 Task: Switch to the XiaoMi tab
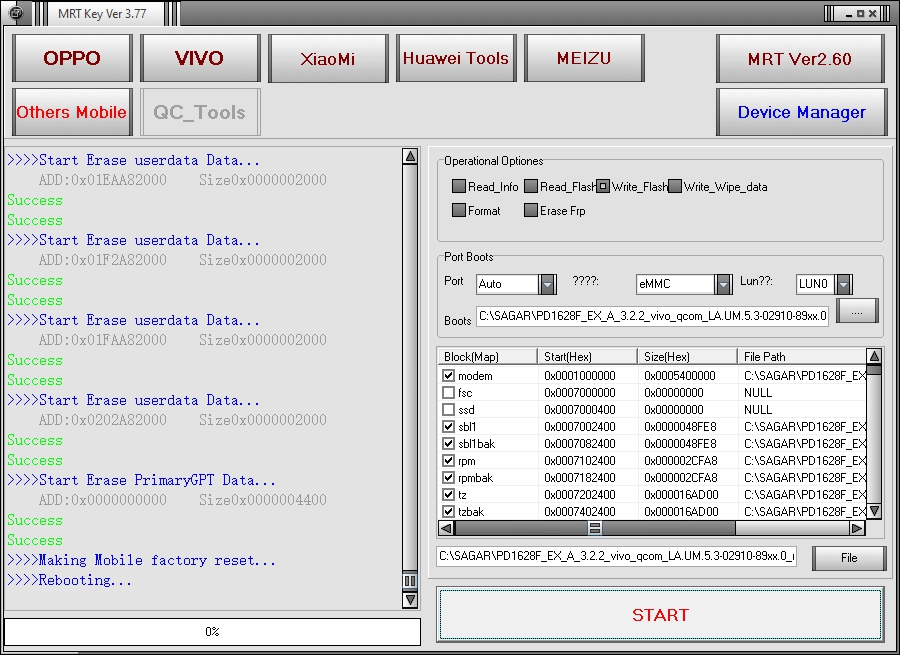tap(328, 58)
